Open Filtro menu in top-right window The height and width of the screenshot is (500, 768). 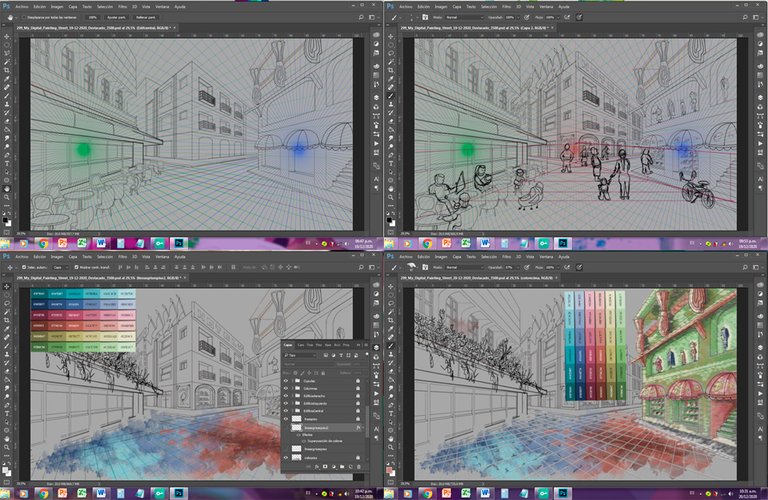click(x=506, y=7)
